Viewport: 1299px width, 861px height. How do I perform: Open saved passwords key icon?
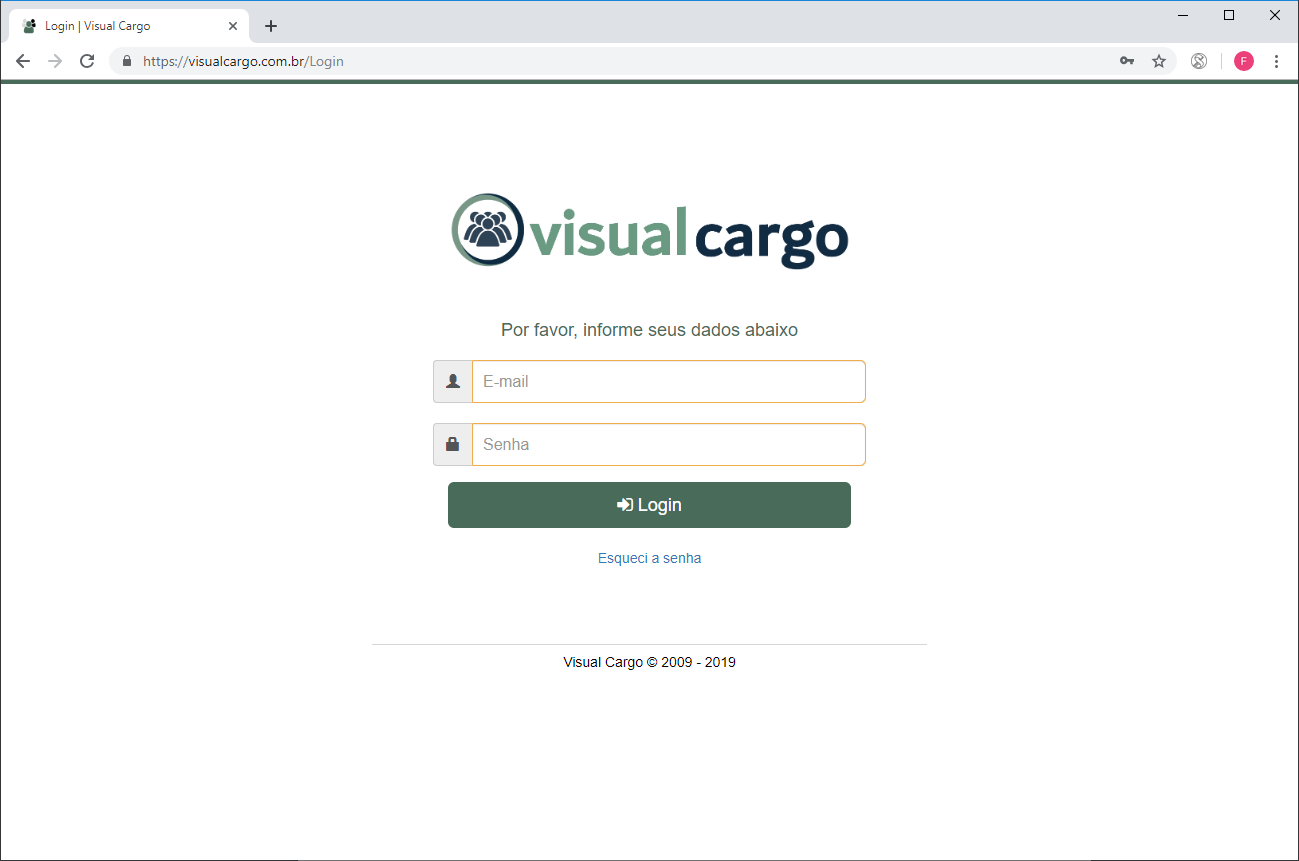(1127, 61)
